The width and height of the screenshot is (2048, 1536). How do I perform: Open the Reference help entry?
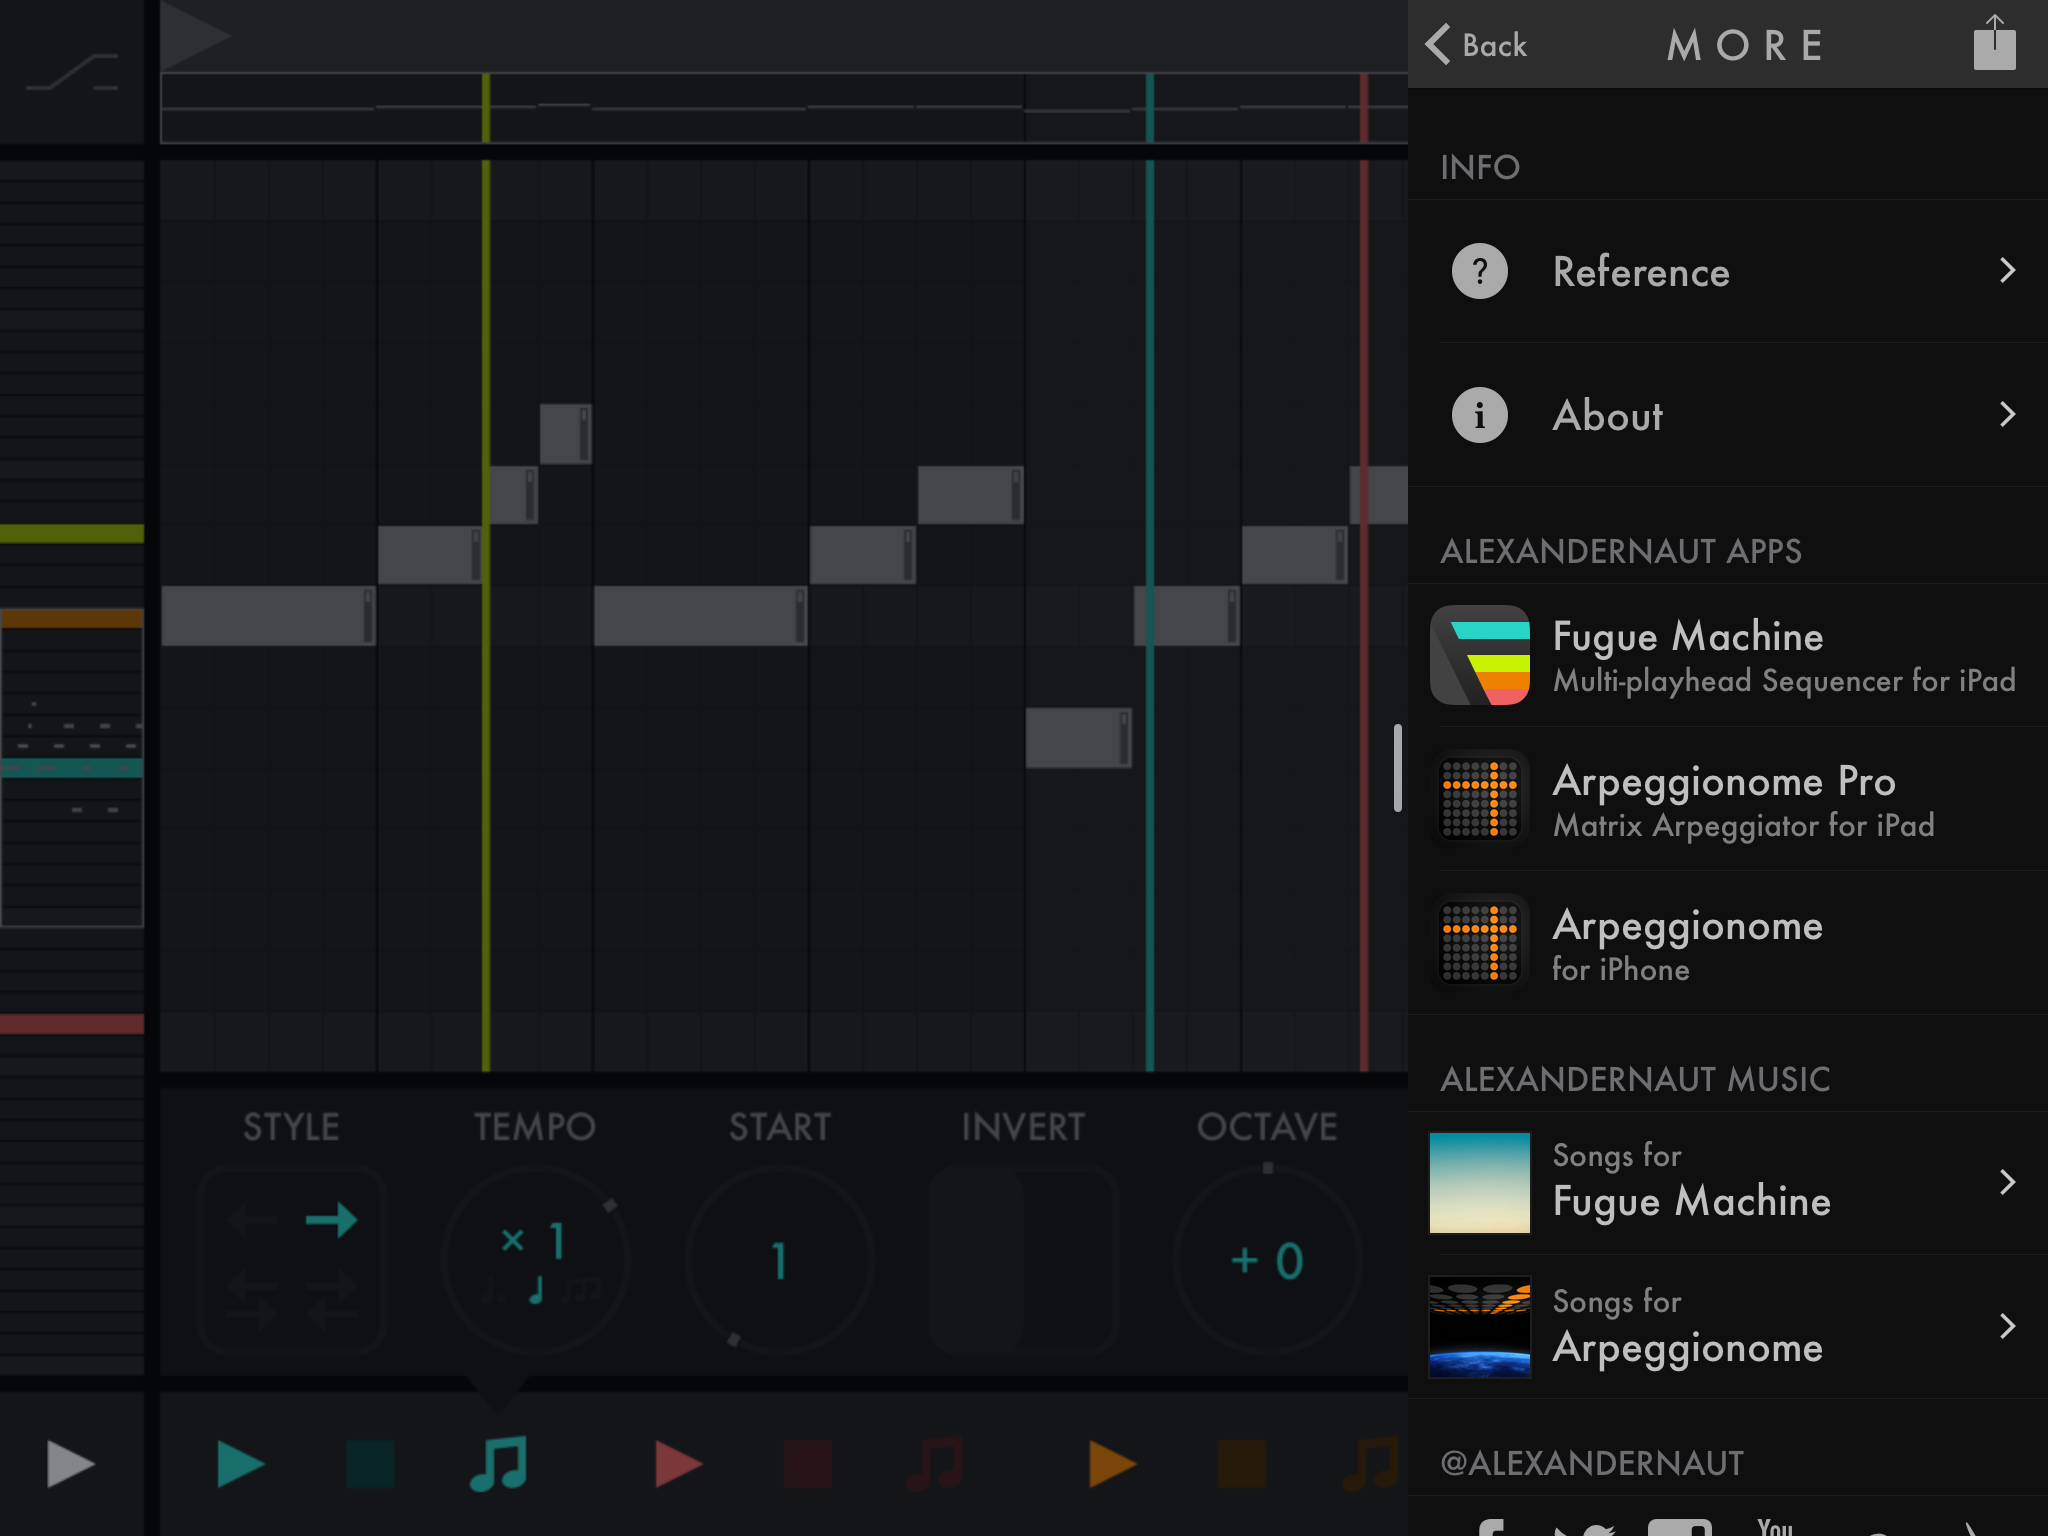[1640, 272]
